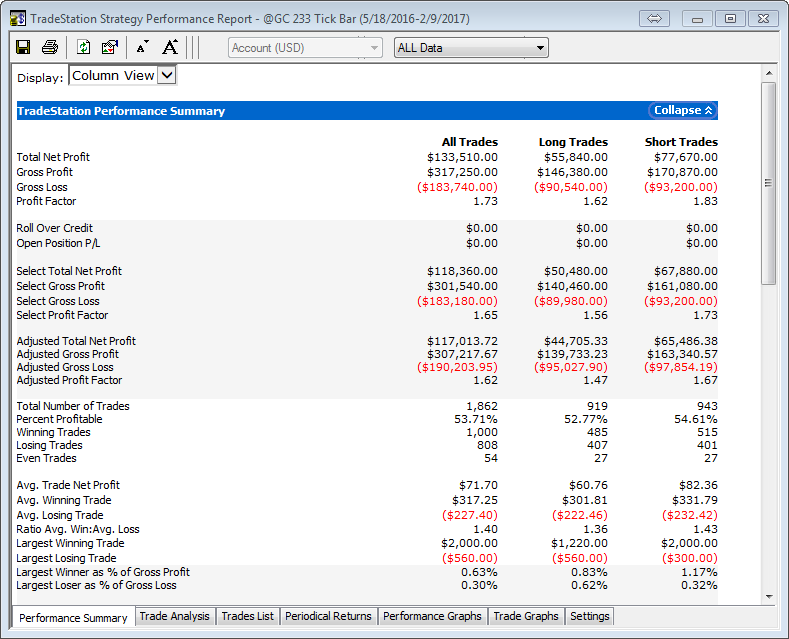Image resolution: width=789 pixels, height=639 pixels.
Task: Click the $1,220.00 largest long winning trade
Action: [x=579, y=543]
